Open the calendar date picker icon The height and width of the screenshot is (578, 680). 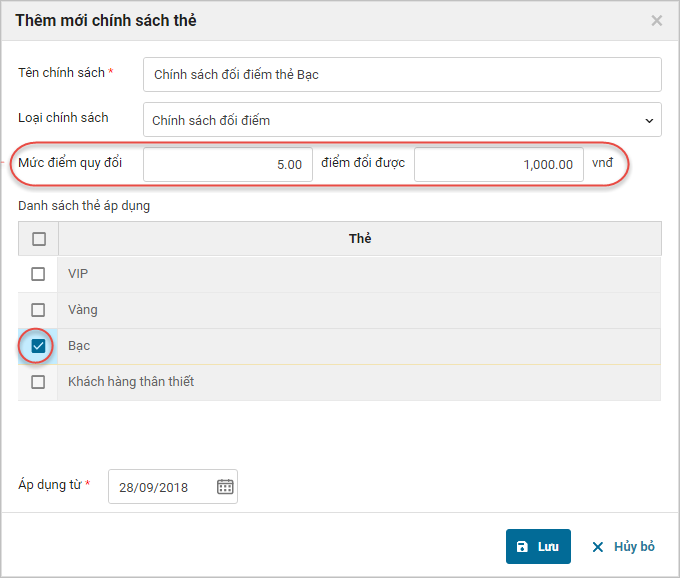point(225,487)
